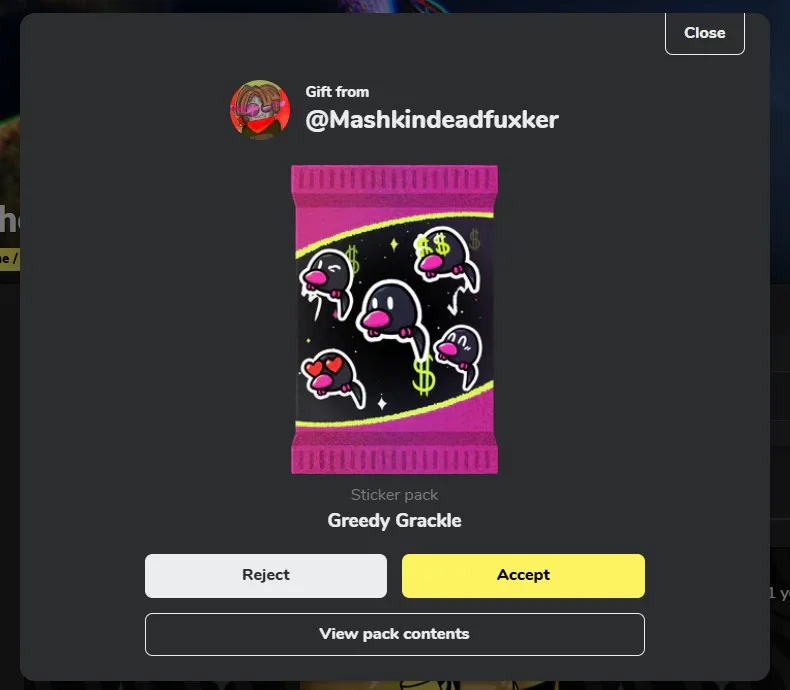Select the dollar-eyed grackle sticker
790x690 pixels.
(x=445, y=259)
